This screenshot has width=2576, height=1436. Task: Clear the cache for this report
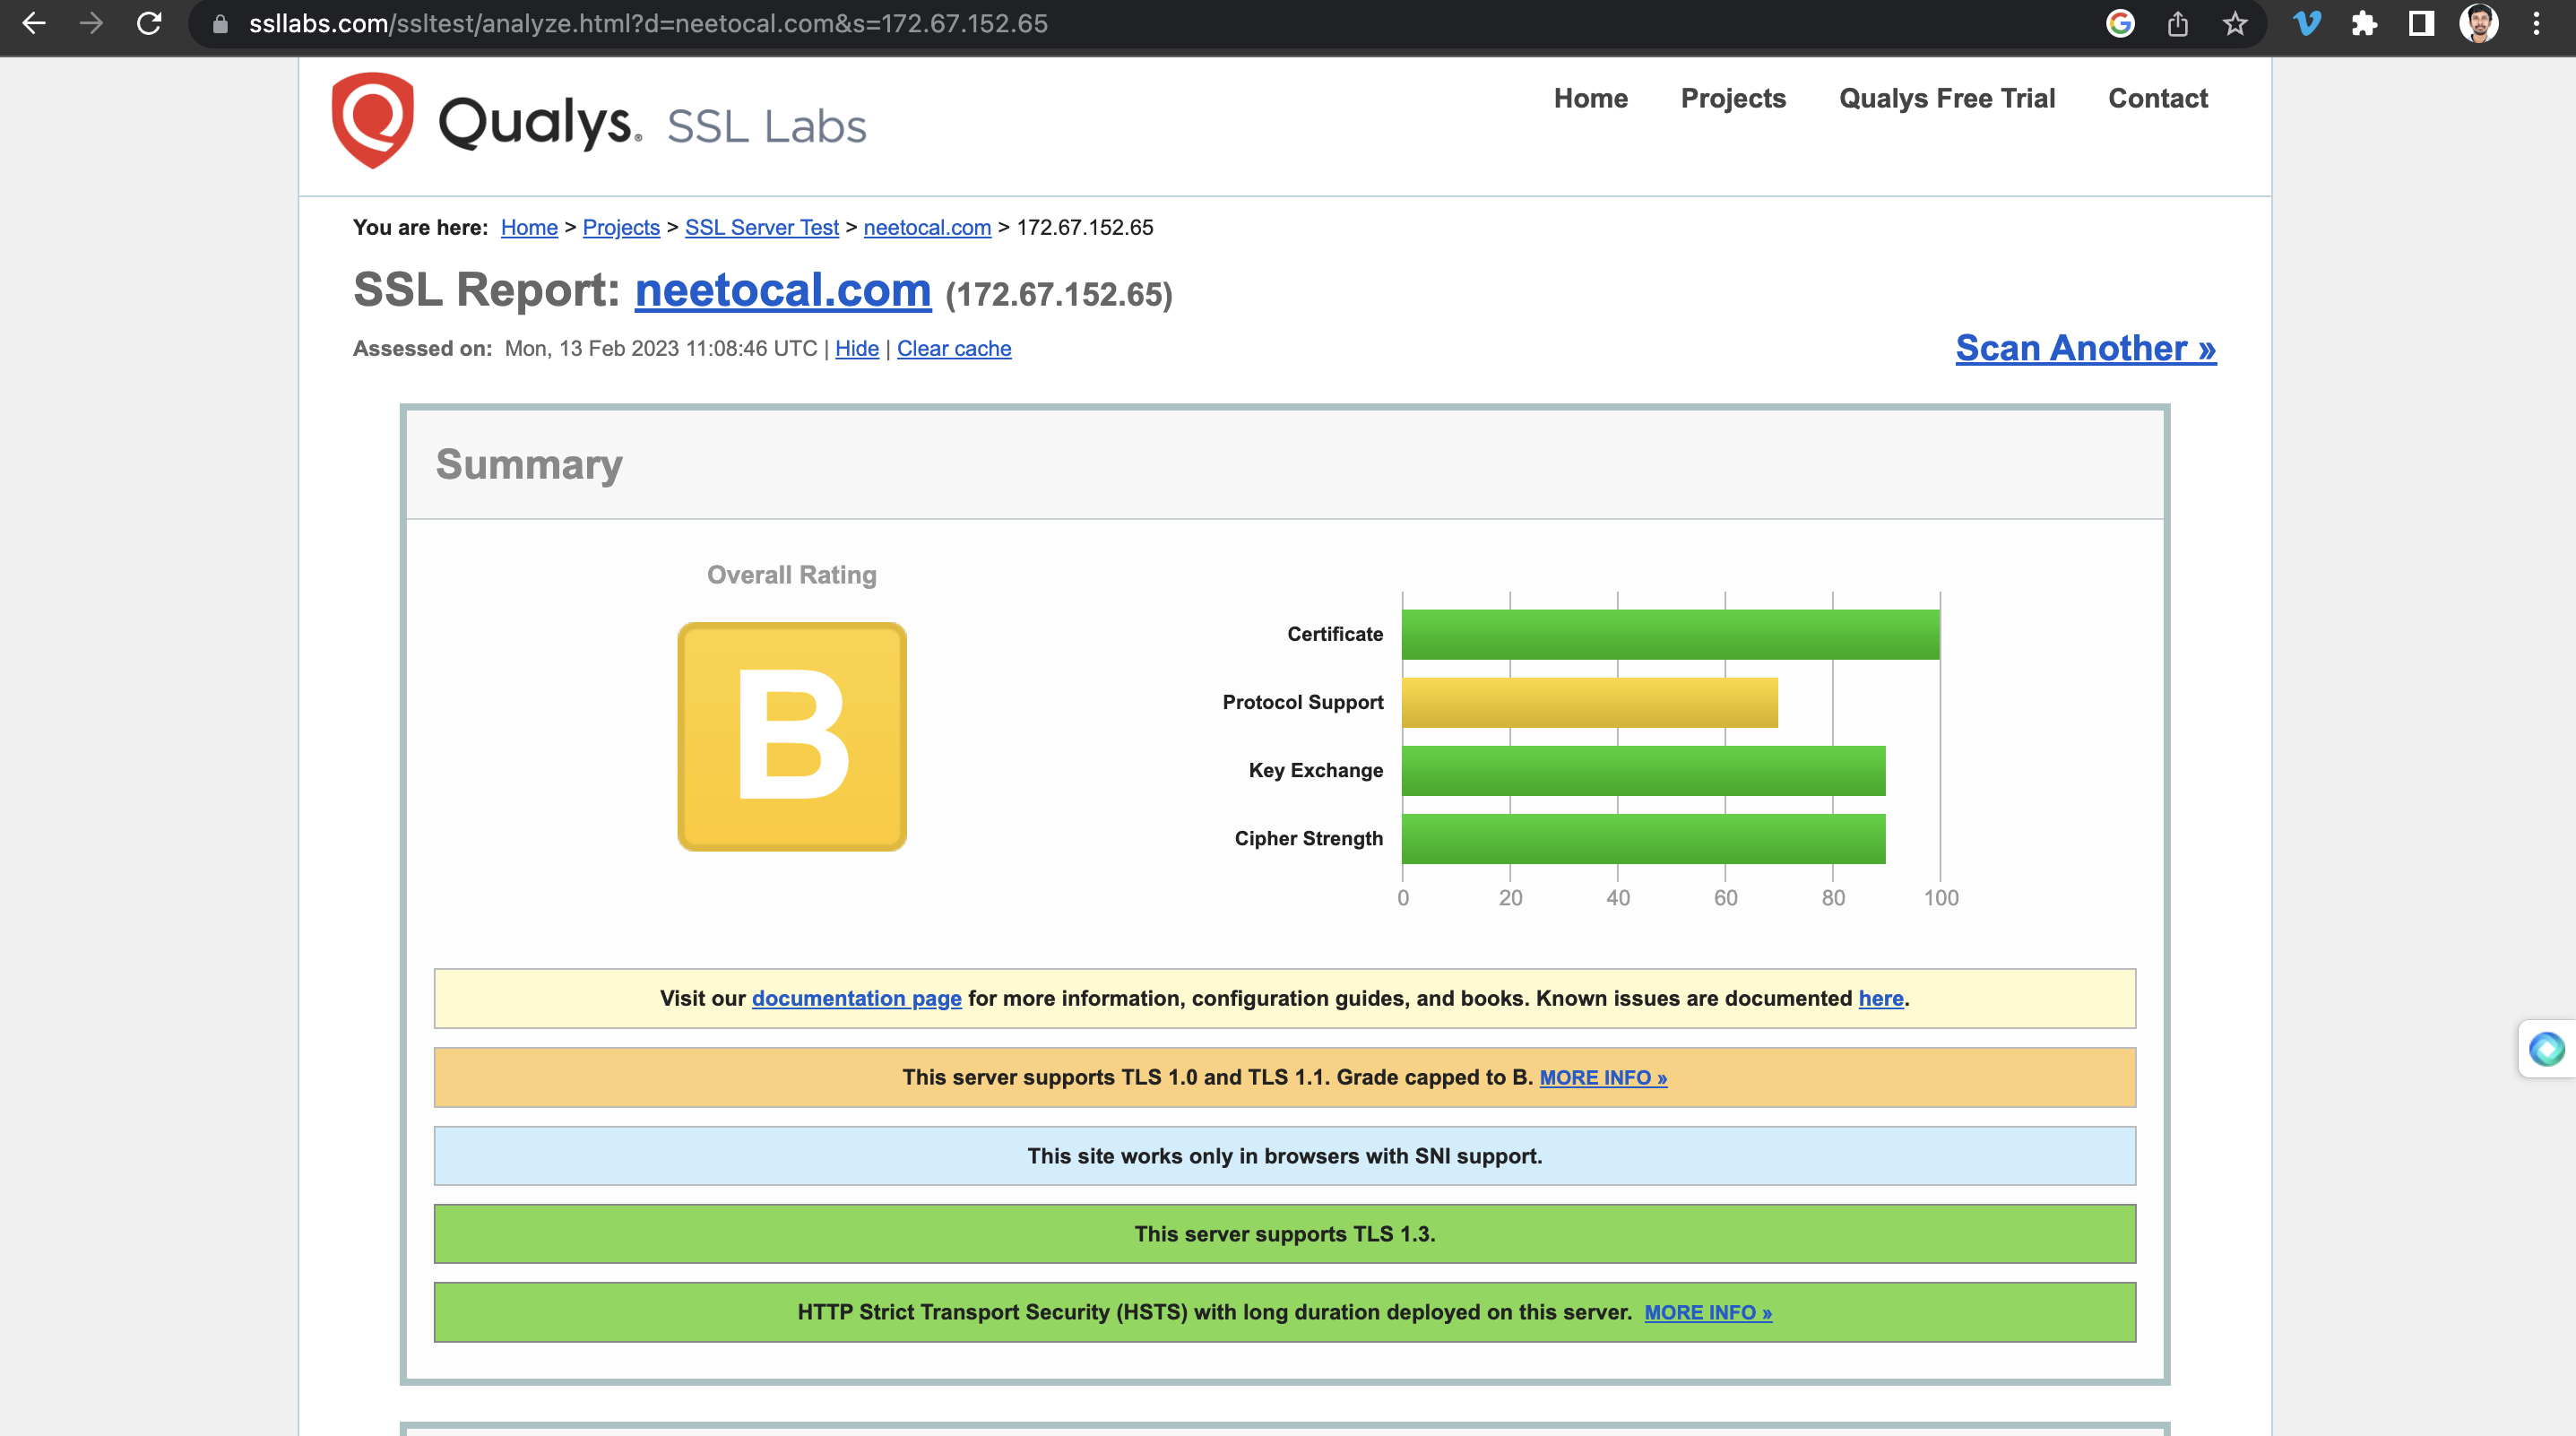(954, 348)
